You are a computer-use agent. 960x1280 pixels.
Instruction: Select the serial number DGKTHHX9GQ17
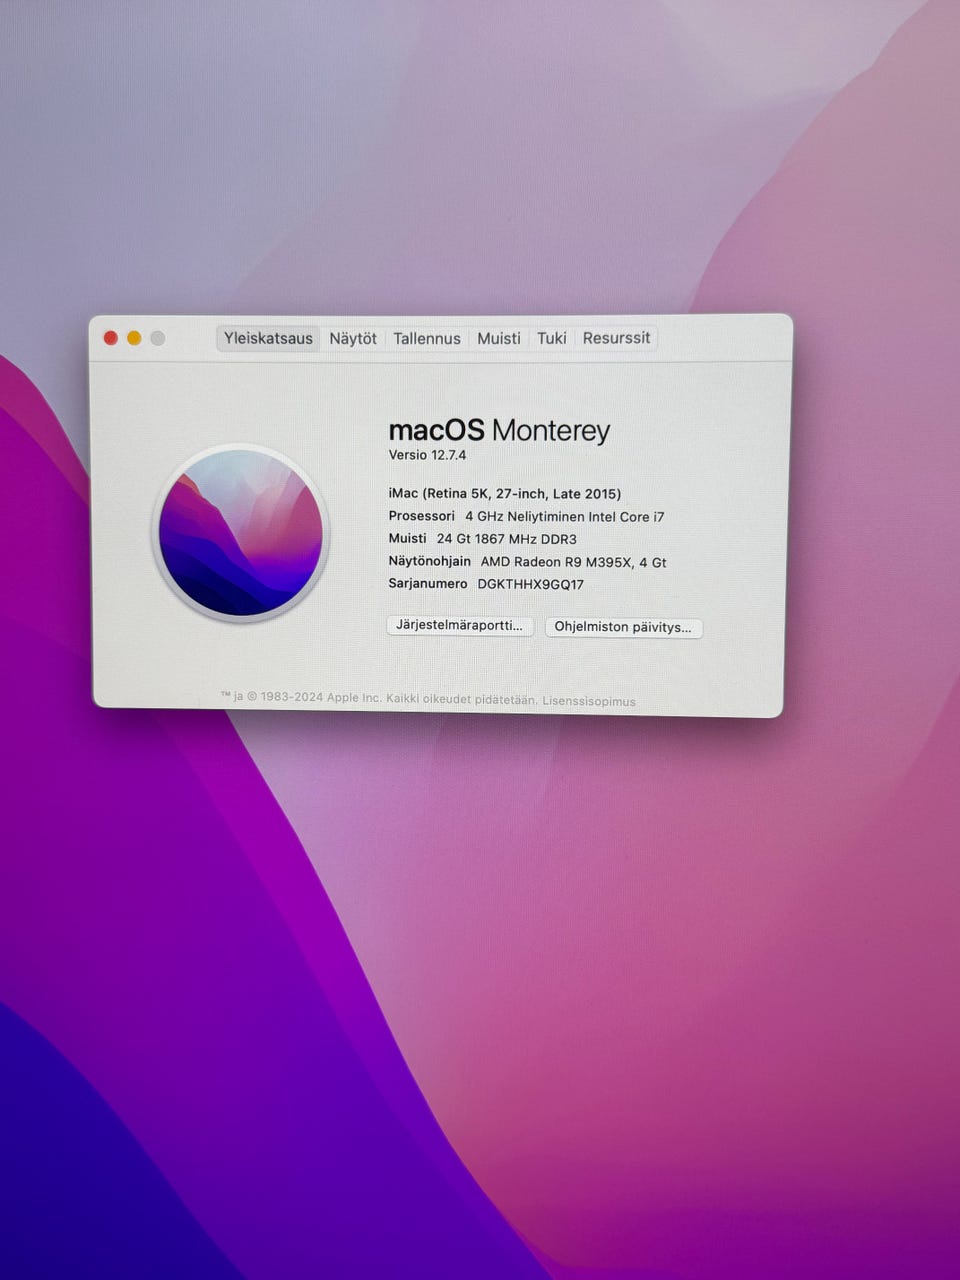pos(530,584)
